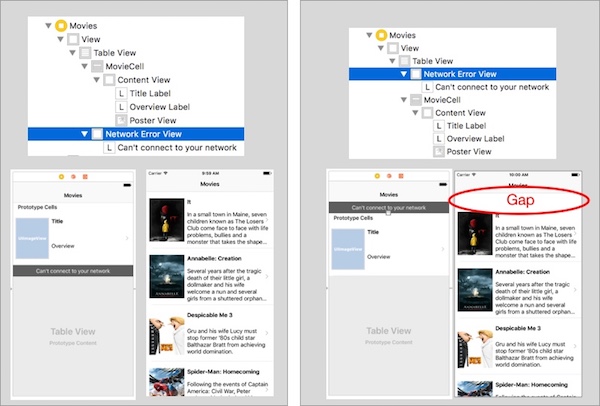Click the Overview Label 'L' icon in right outline
This screenshot has width=600, height=406.
(x=439, y=139)
